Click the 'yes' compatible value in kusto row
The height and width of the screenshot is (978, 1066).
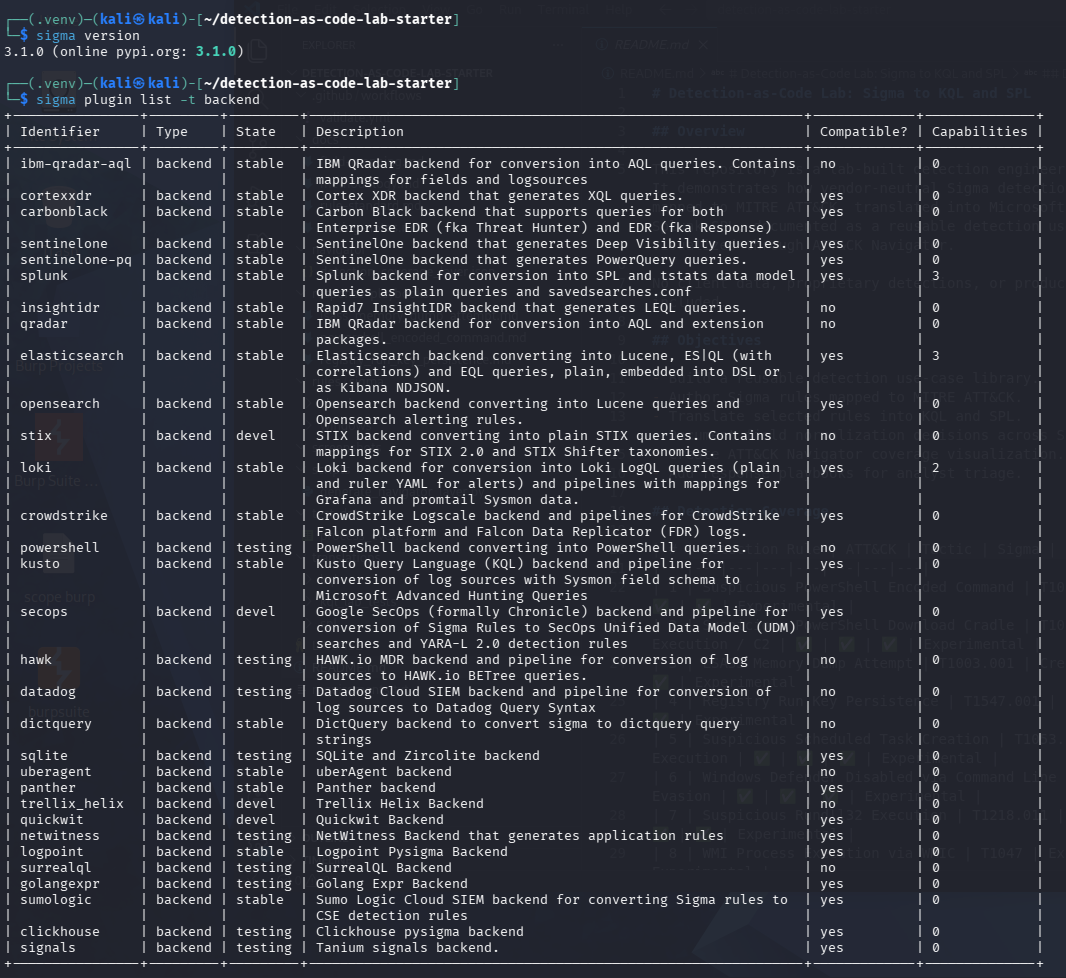click(831, 564)
